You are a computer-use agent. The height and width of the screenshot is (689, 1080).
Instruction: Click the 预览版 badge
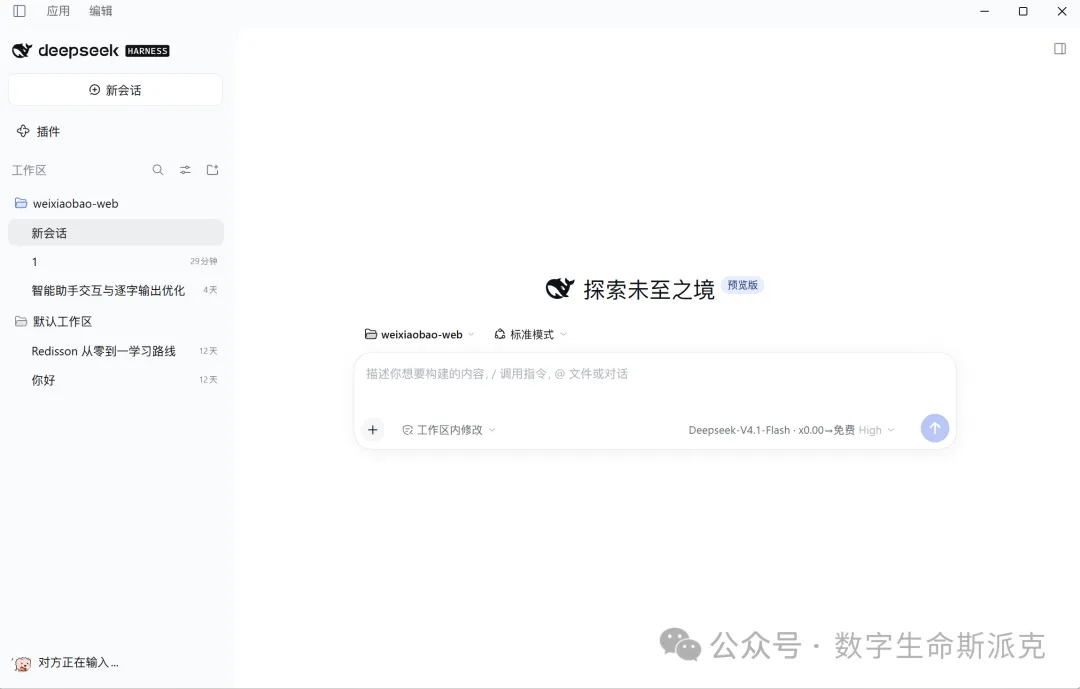(742, 285)
